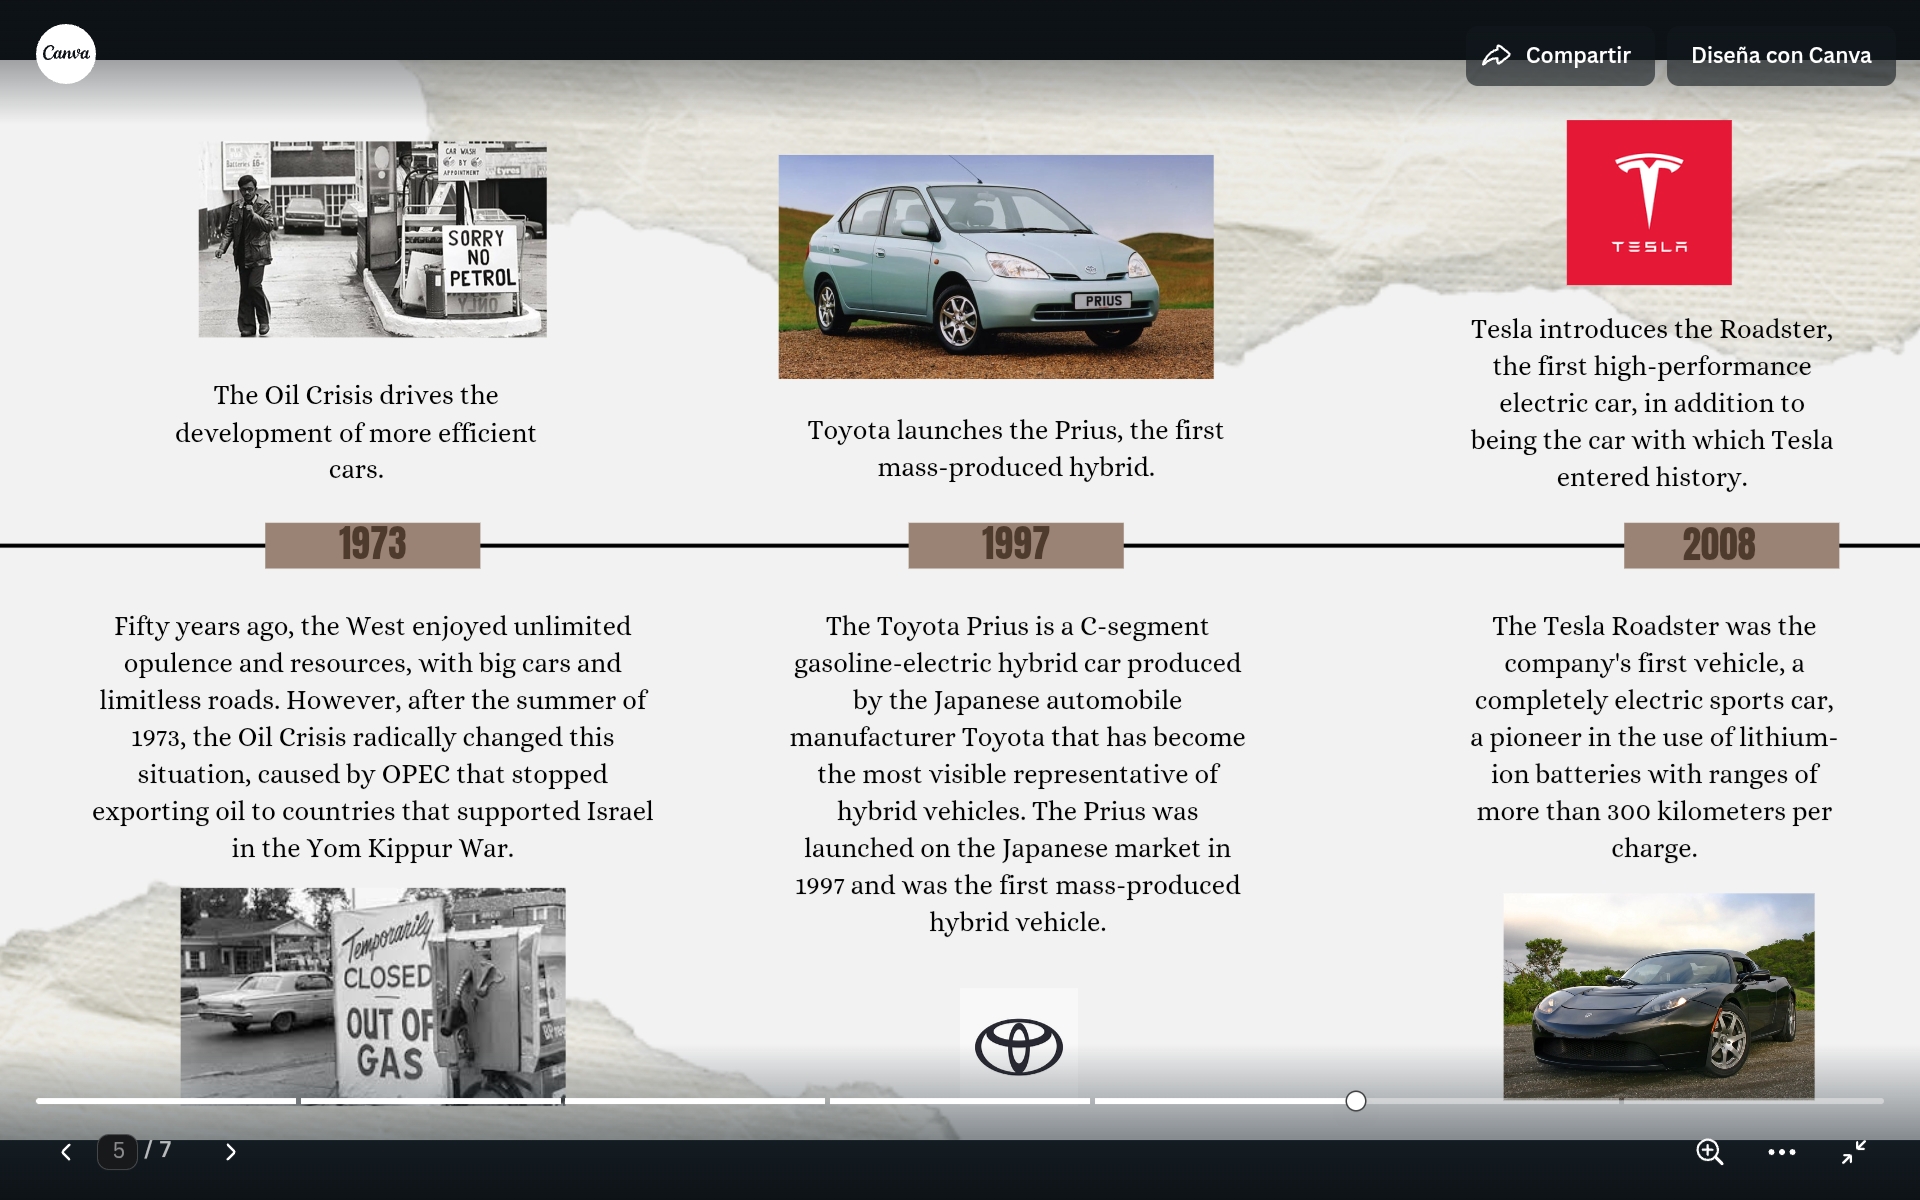This screenshot has height=1200, width=1920.
Task: Click the 1973 timeline label
Action: pos(372,545)
